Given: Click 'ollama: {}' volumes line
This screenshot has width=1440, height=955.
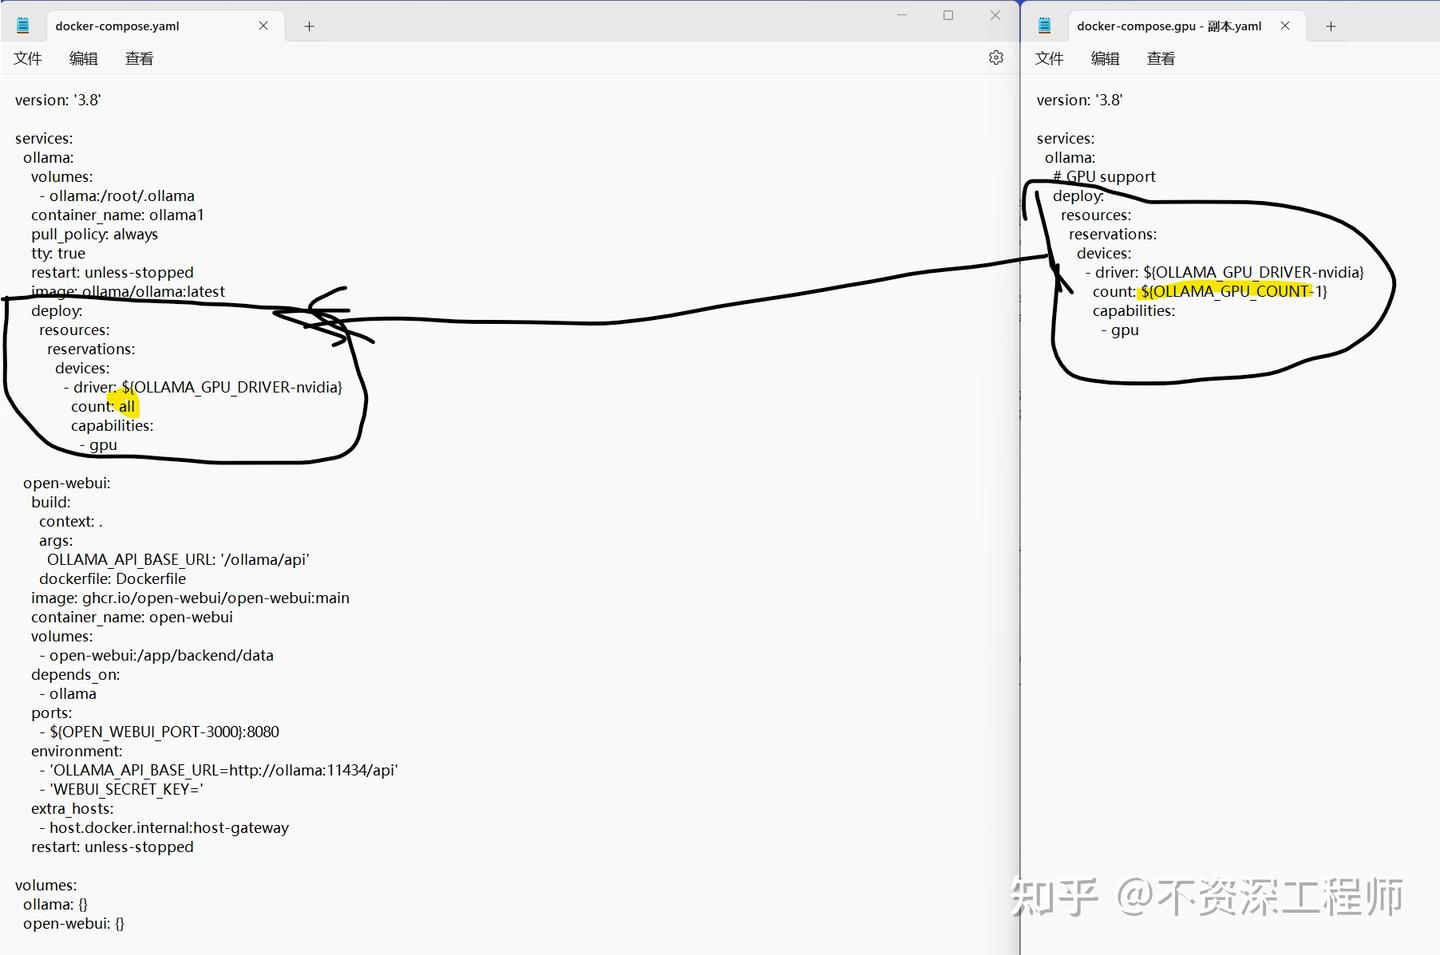Looking at the screenshot, I should [55, 904].
